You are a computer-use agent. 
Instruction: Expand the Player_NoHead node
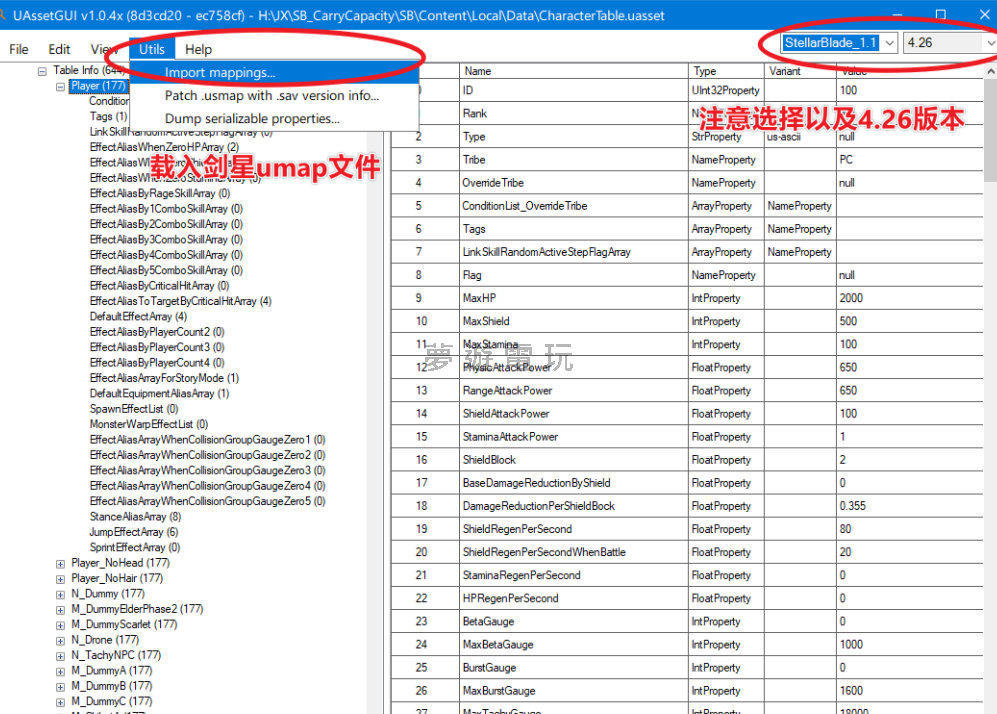pyautogui.click(x=61, y=564)
